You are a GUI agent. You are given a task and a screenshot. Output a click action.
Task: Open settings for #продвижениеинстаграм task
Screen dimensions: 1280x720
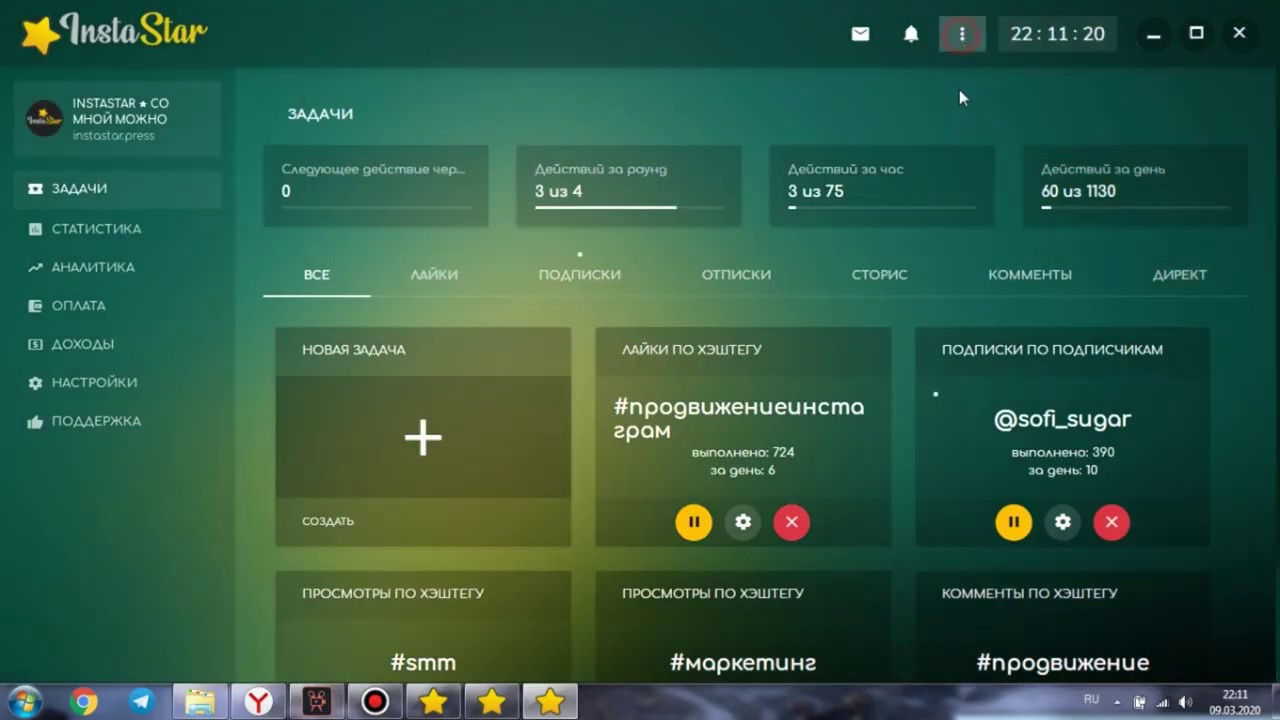click(742, 522)
